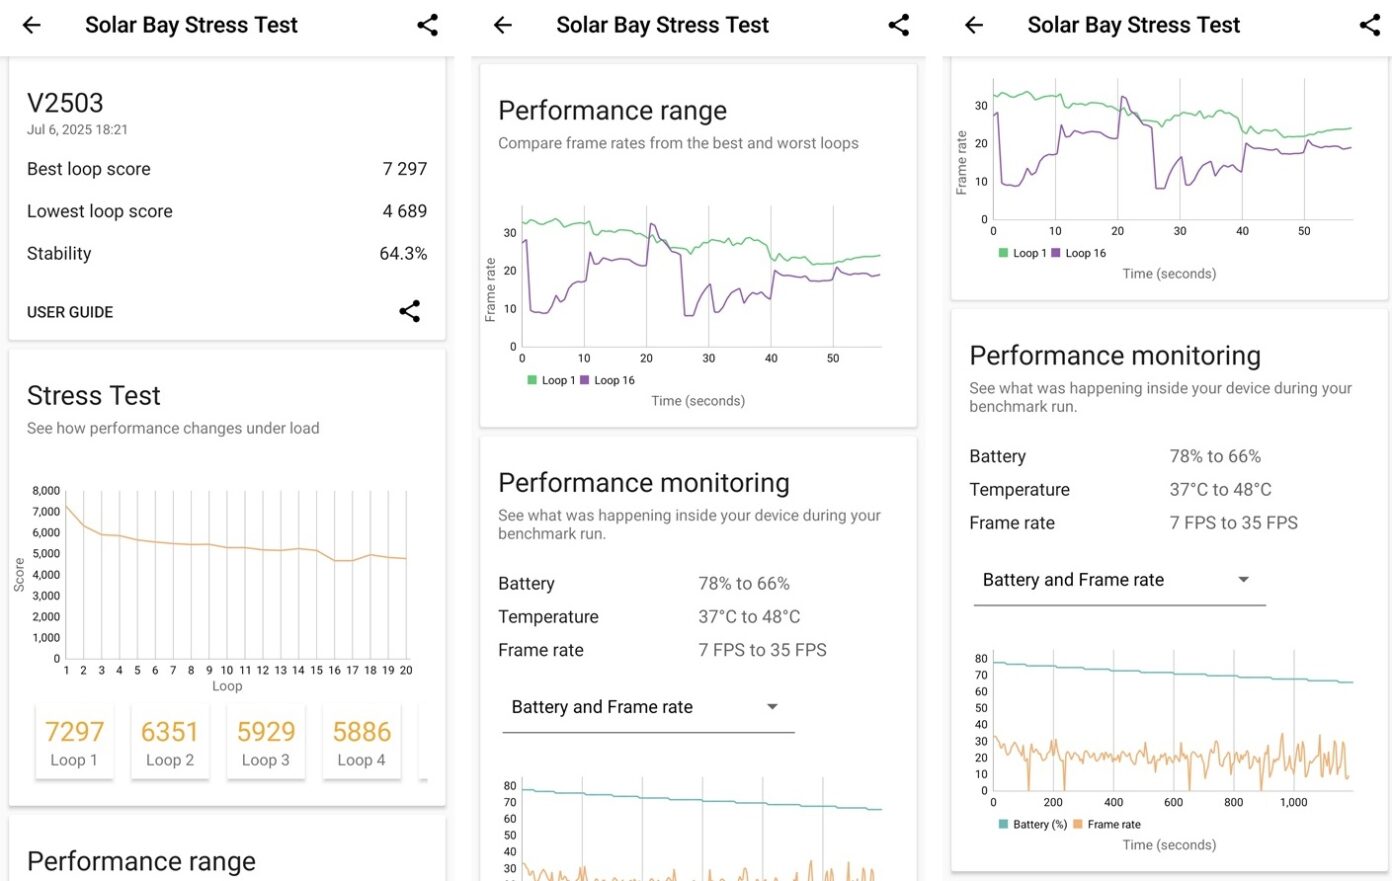Tap share icon beside USER GUIDE
The image size is (1392, 881).
[410, 311]
